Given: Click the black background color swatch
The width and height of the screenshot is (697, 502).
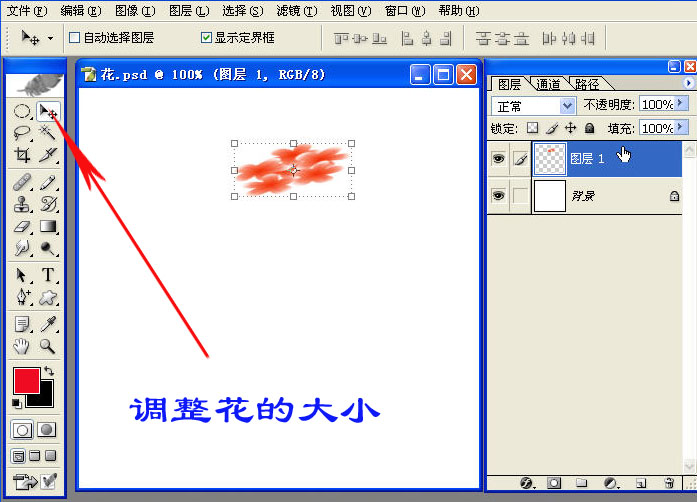Looking at the screenshot, I should [46, 398].
